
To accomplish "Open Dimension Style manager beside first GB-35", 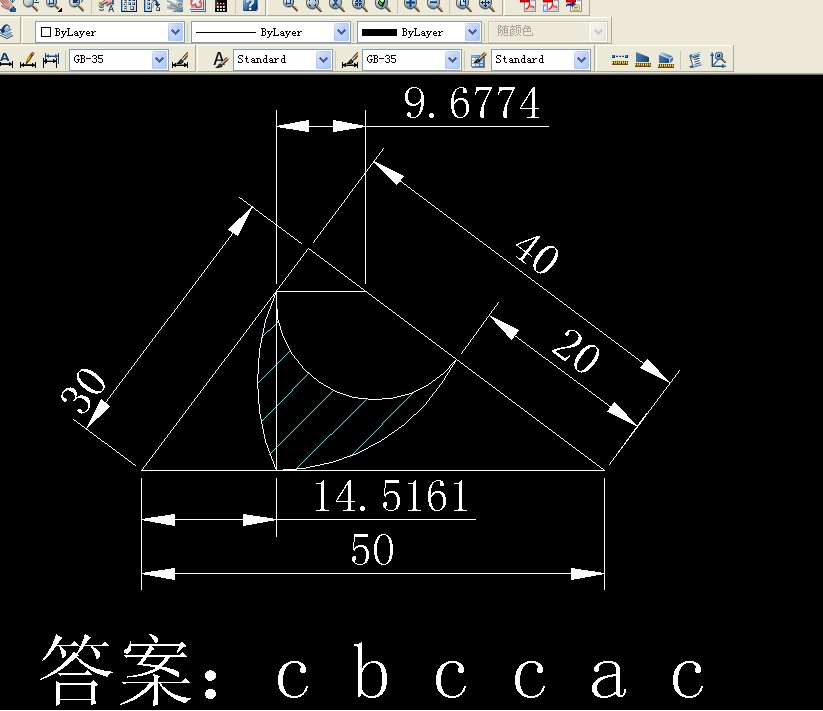I will (x=180, y=60).
